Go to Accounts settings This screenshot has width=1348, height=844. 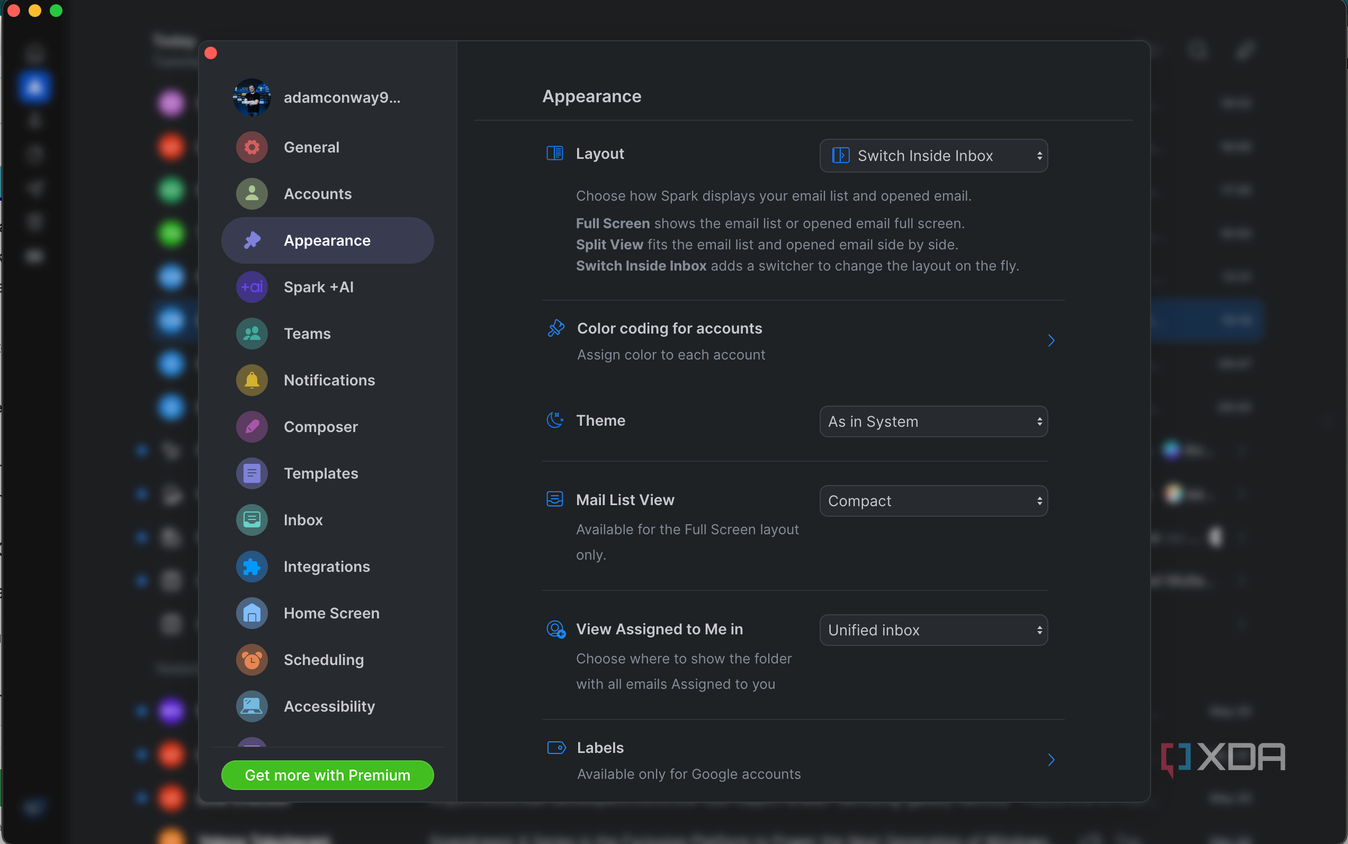328,194
